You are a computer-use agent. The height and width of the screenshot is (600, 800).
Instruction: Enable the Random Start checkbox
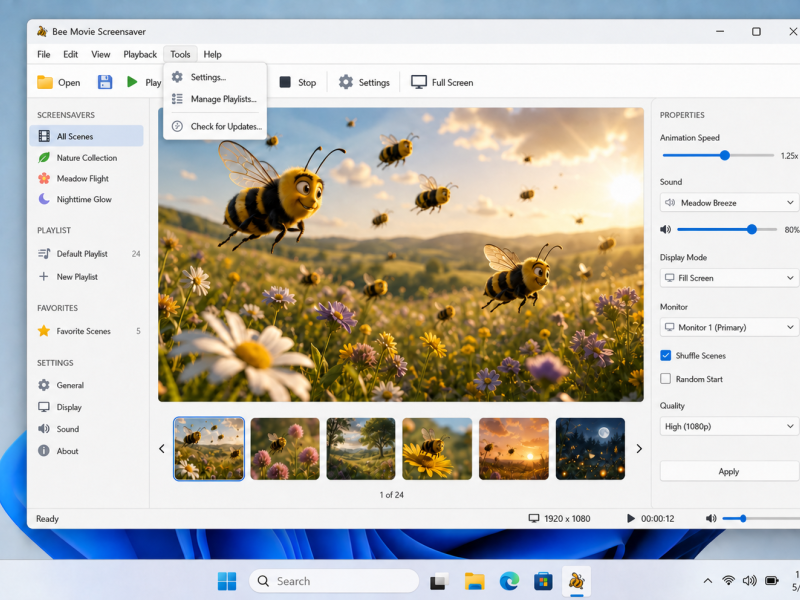[665, 379]
